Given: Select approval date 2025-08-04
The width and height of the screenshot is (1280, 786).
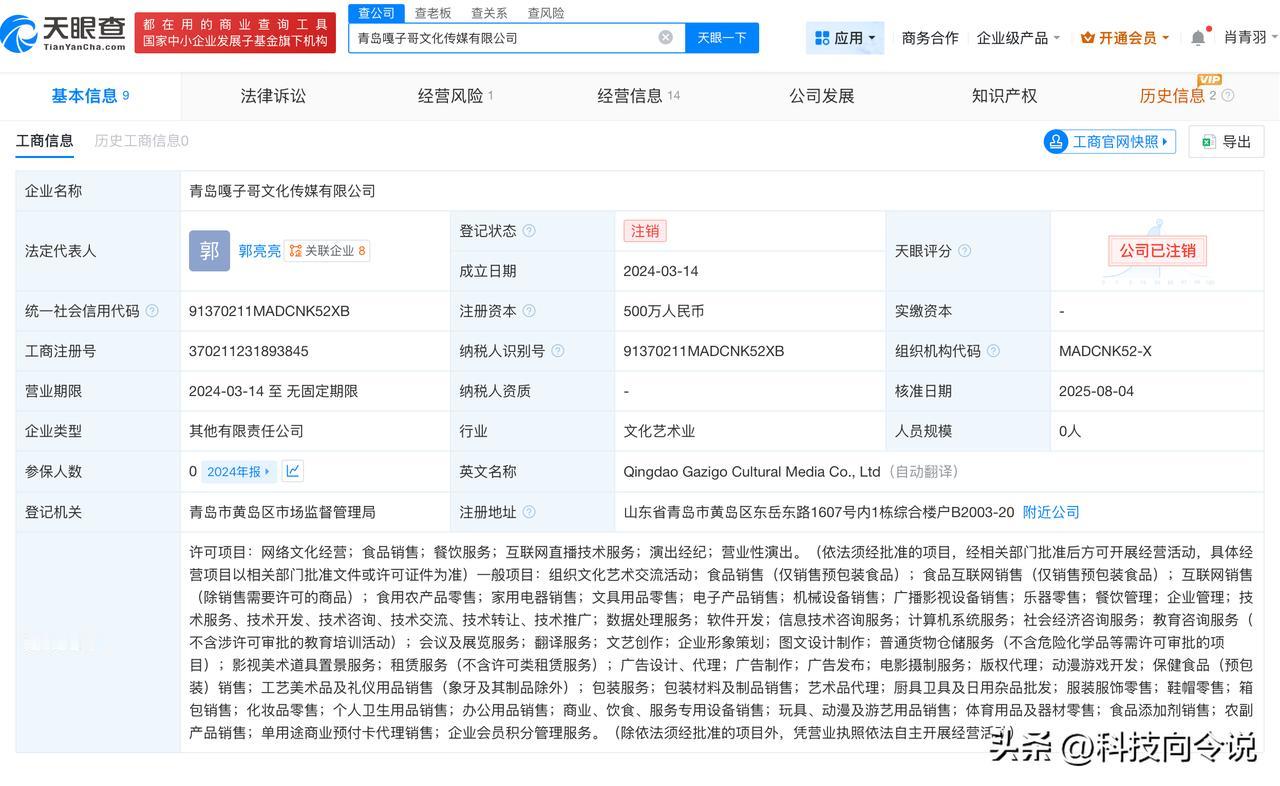Looking at the screenshot, I should [1096, 391].
